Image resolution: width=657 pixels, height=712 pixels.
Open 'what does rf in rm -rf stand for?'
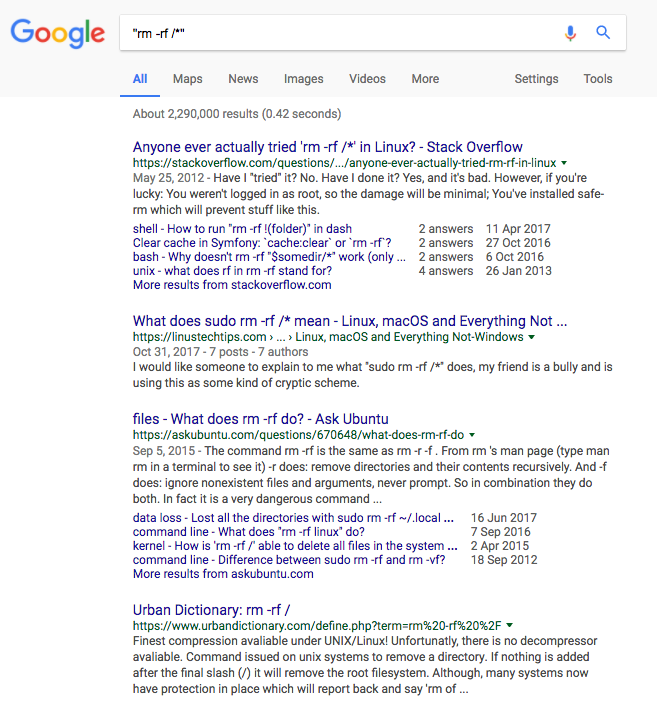(x=232, y=271)
